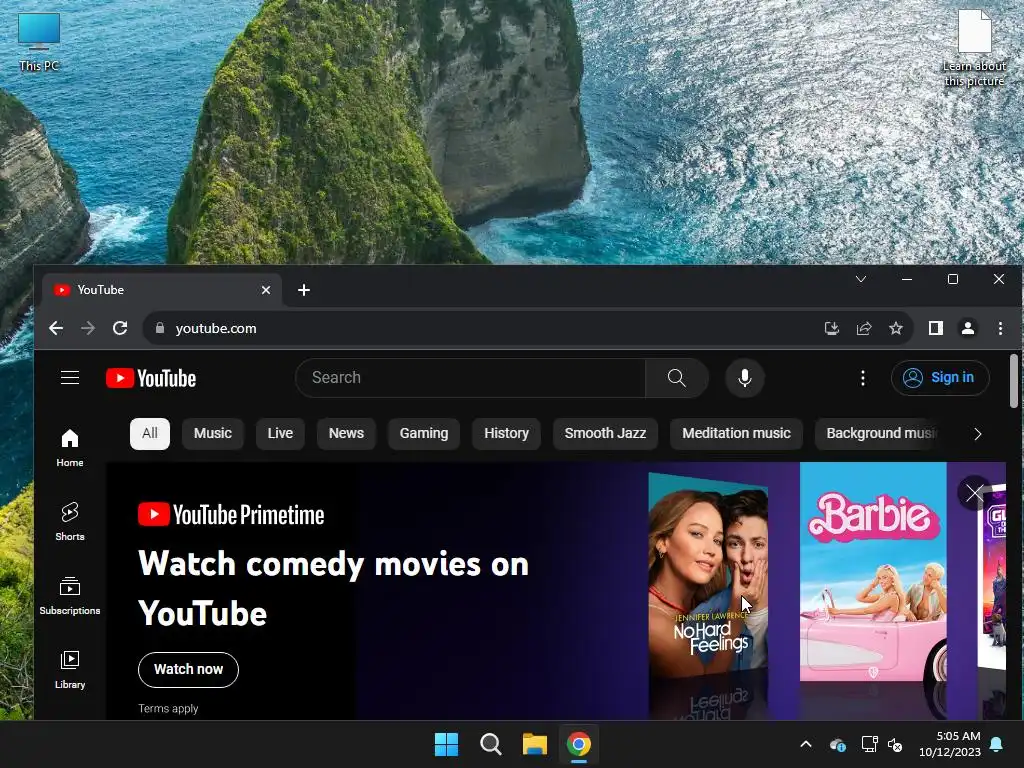The image size is (1024, 768).
Task: Click the search magnifier button in YouTube
Action: pos(677,378)
